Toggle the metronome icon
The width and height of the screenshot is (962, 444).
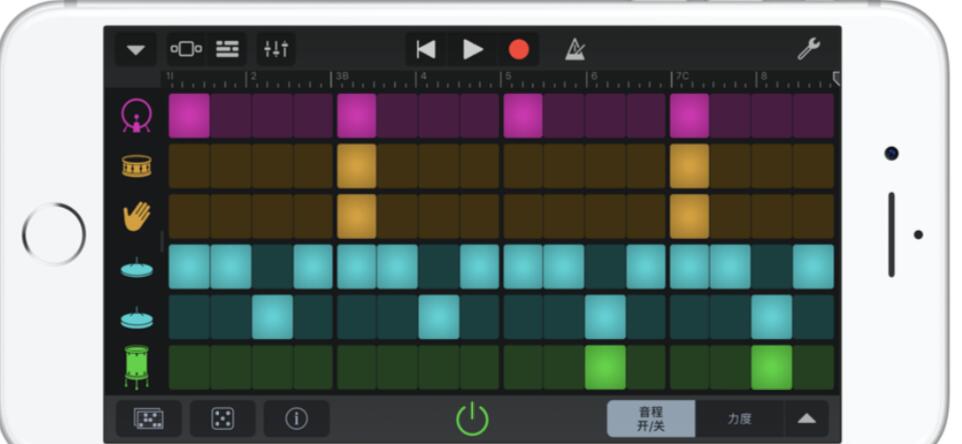pyautogui.click(x=575, y=49)
